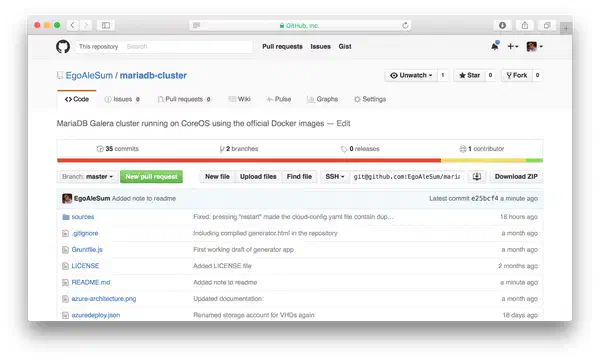Click the yellow language bar segment

click(483, 160)
